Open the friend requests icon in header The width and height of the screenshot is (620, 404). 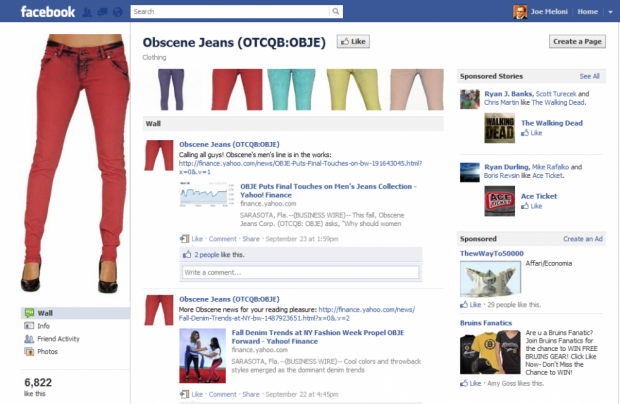pos(87,12)
